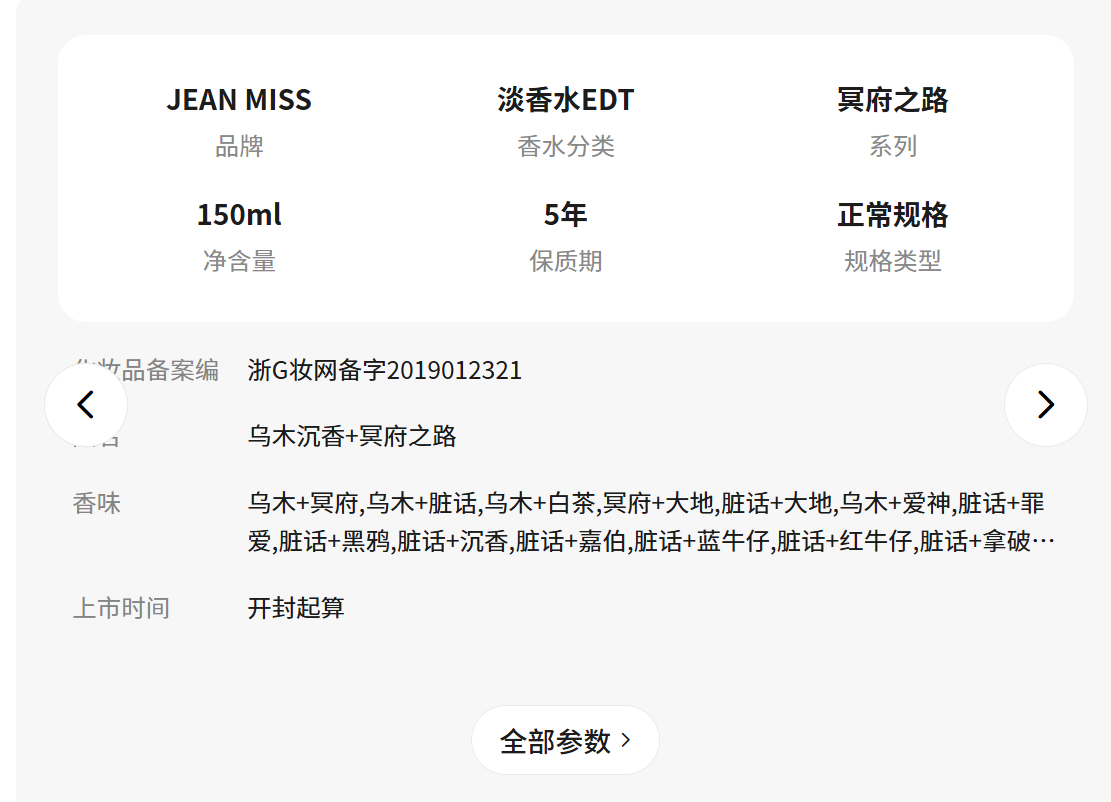
Task: Select the 正常规格 specification type value
Action: tap(892, 215)
